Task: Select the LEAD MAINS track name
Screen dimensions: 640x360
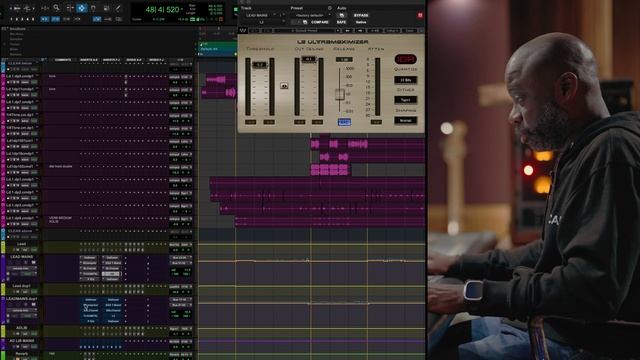Action: point(22,257)
